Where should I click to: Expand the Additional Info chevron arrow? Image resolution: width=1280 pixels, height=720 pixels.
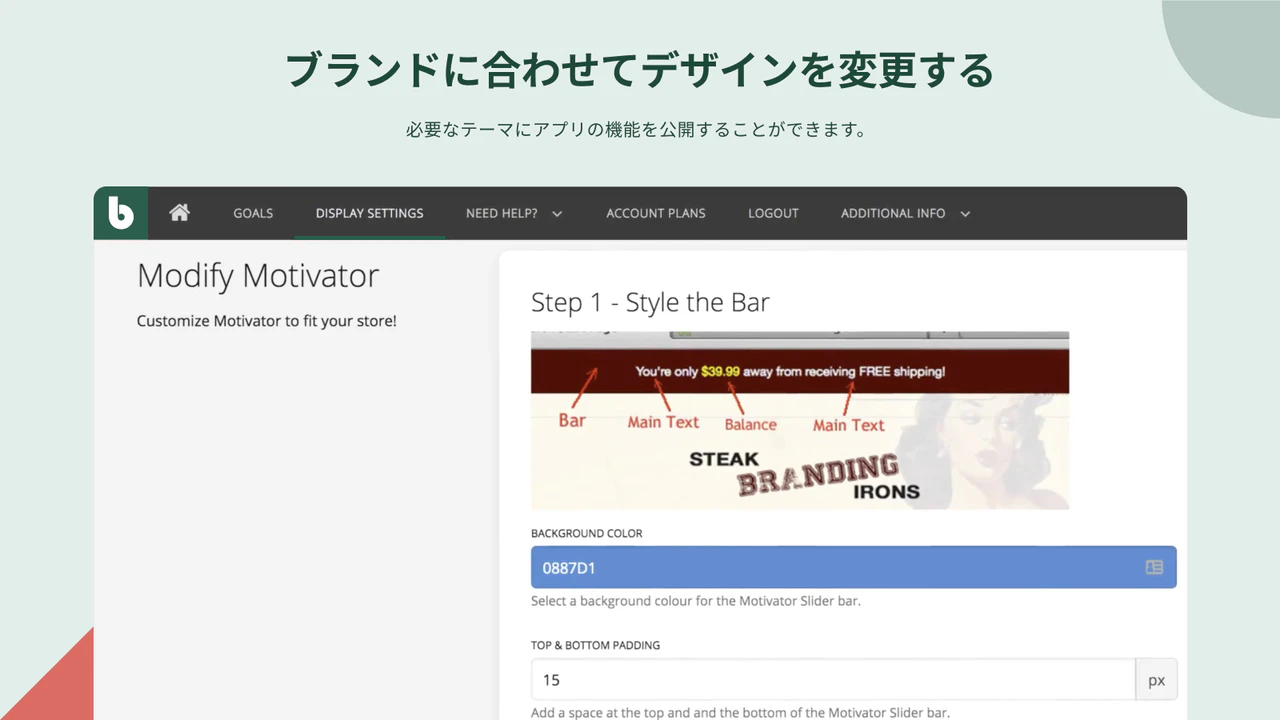click(x=965, y=214)
